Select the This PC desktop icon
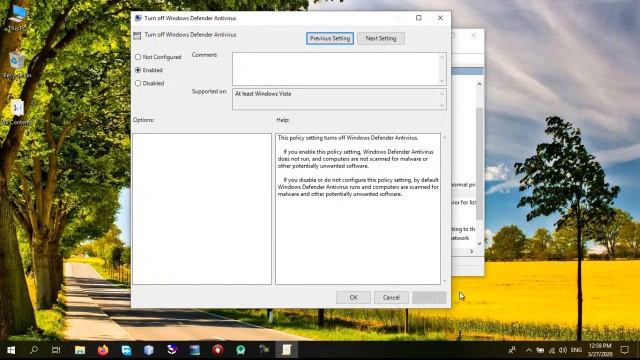Screen dimensions: 640x360 click(17, 18)
